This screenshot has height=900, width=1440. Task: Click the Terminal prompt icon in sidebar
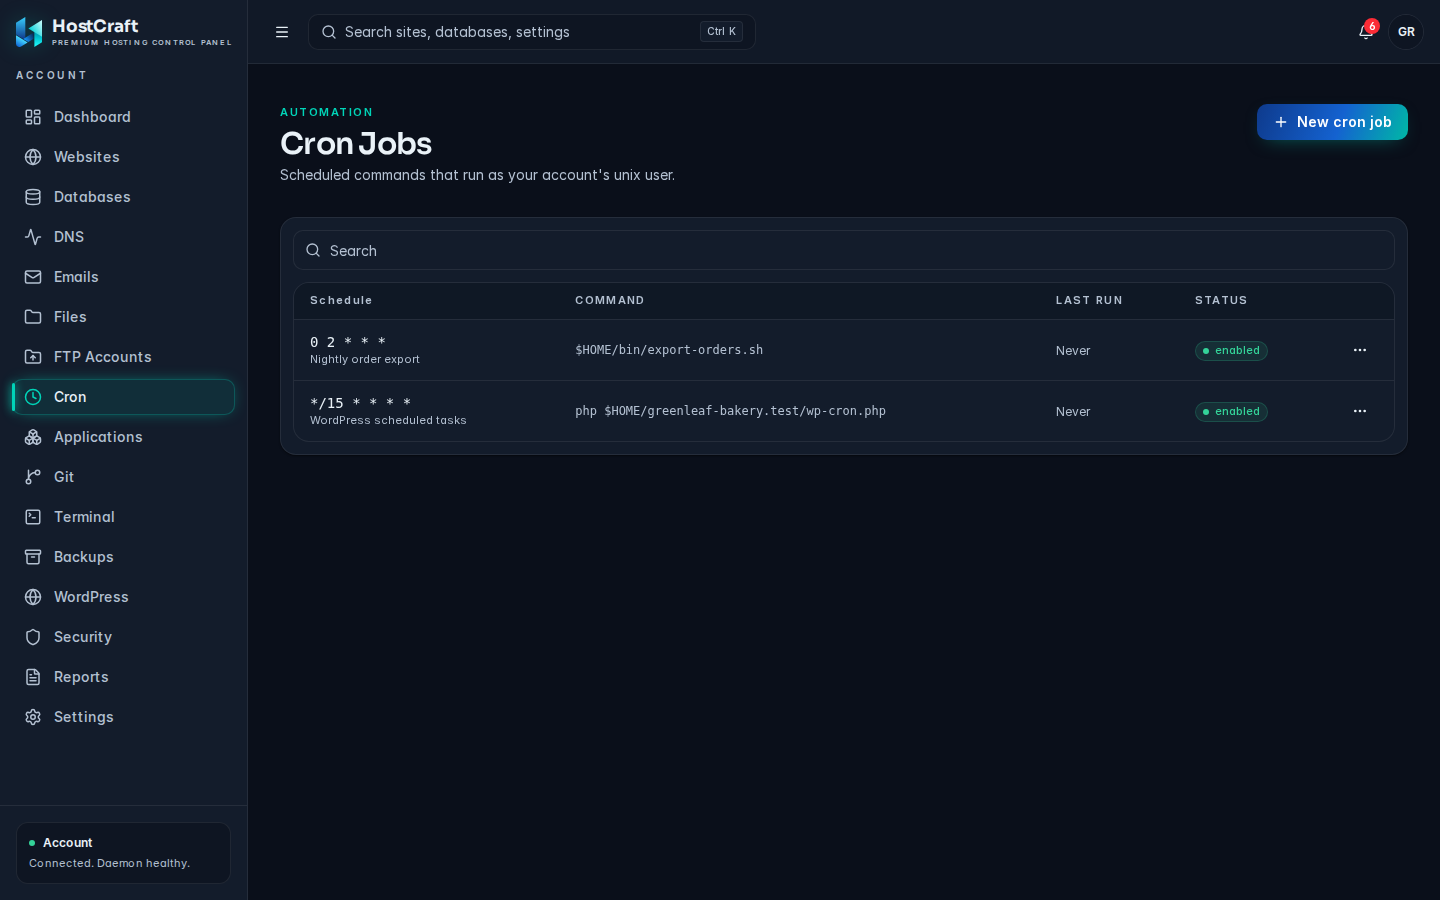(x=33, y=517)
